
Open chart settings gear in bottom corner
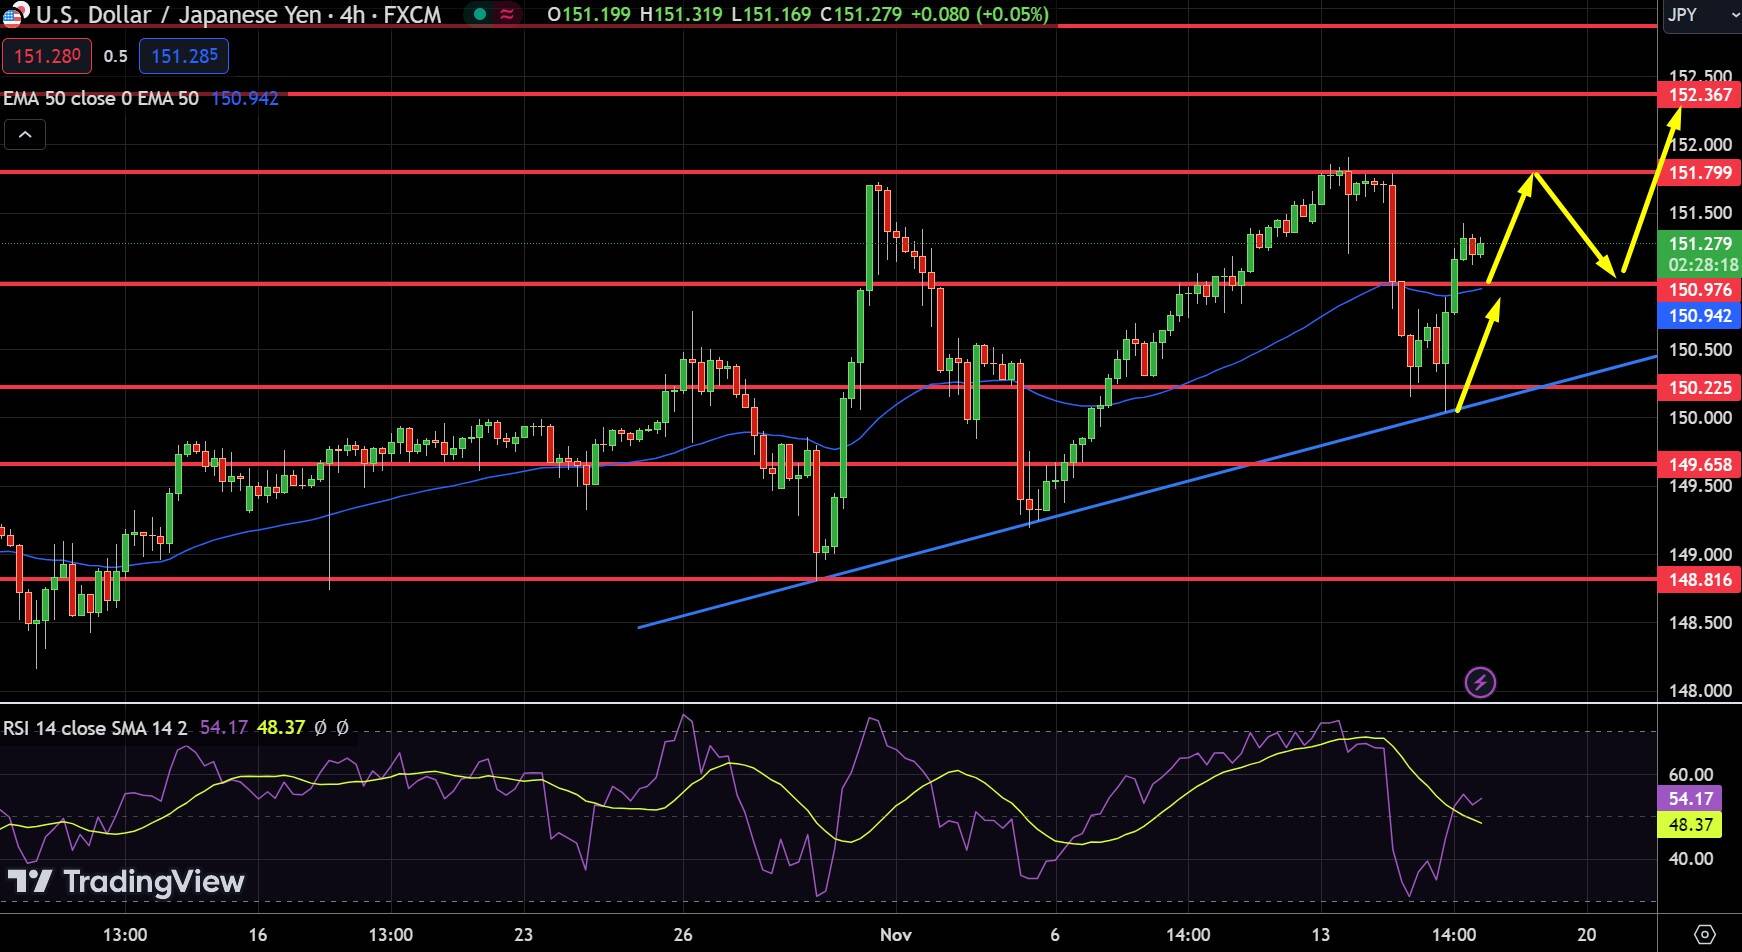point(1706,935)
